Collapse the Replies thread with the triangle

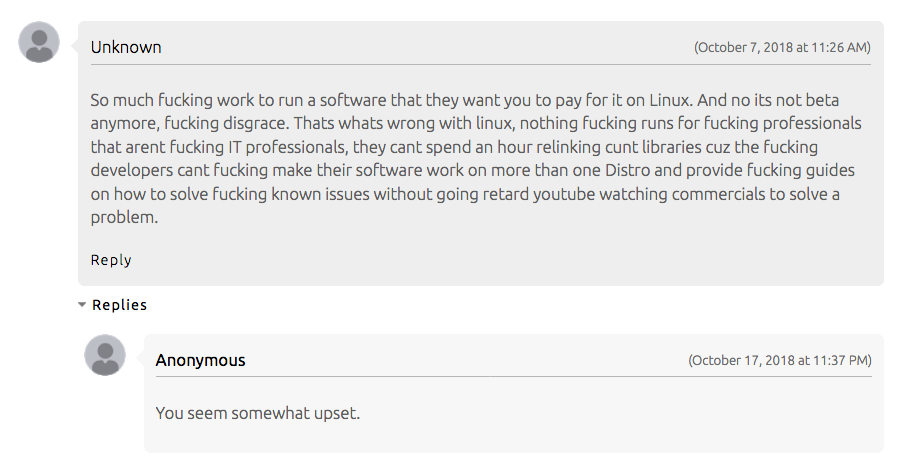[82, 305]
